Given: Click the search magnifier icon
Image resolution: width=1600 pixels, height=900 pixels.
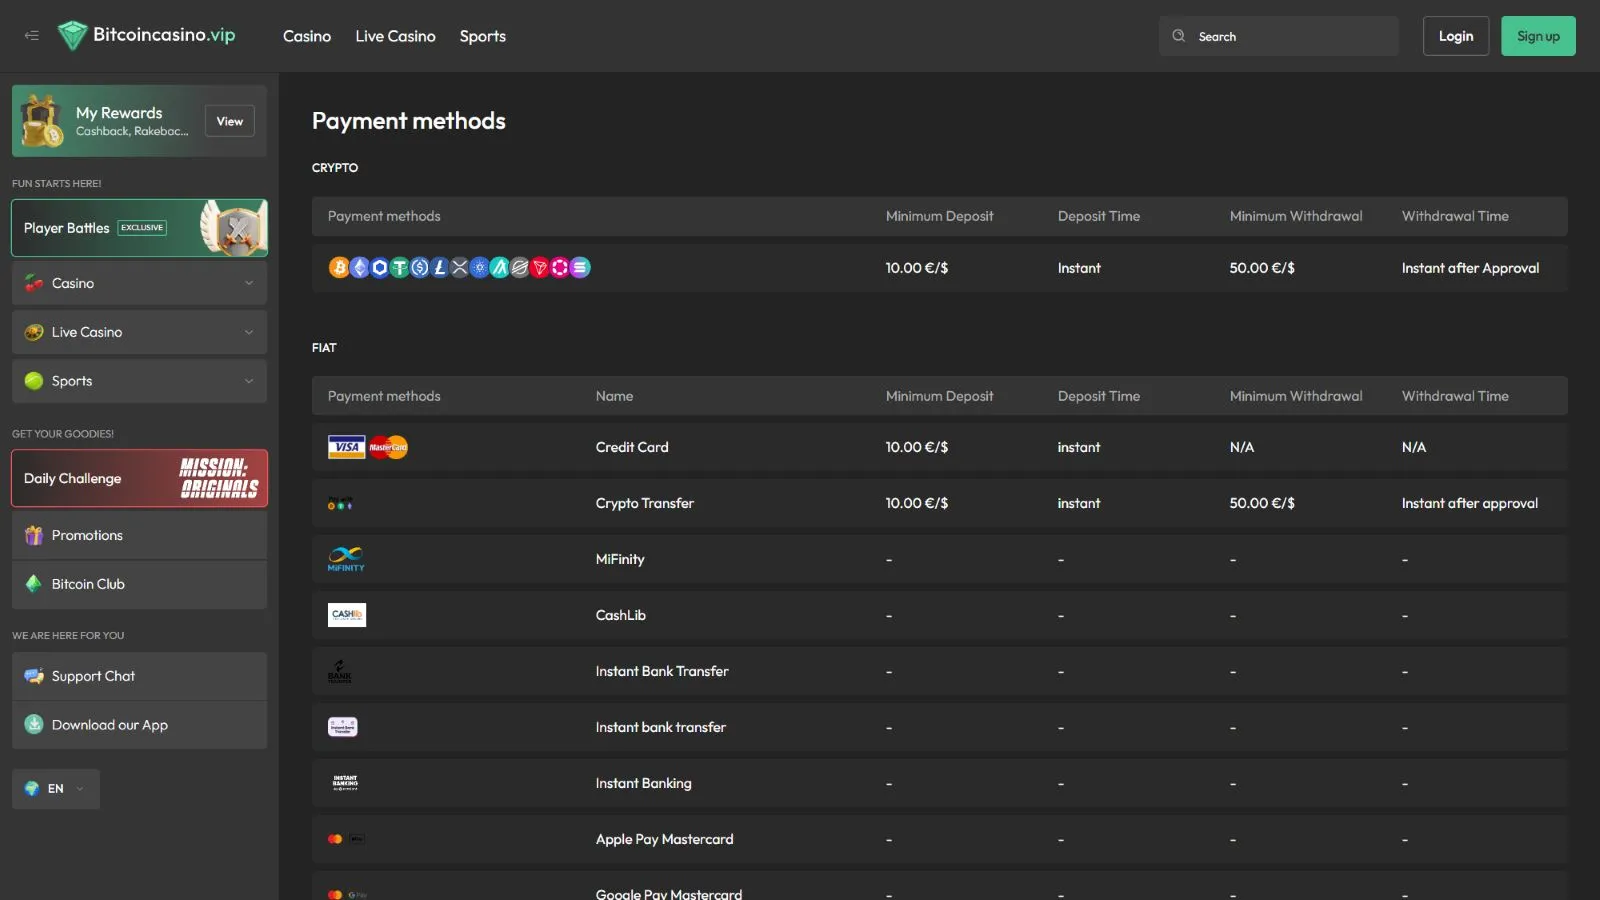Looking at the screenshot, I should coord(1179,36).
